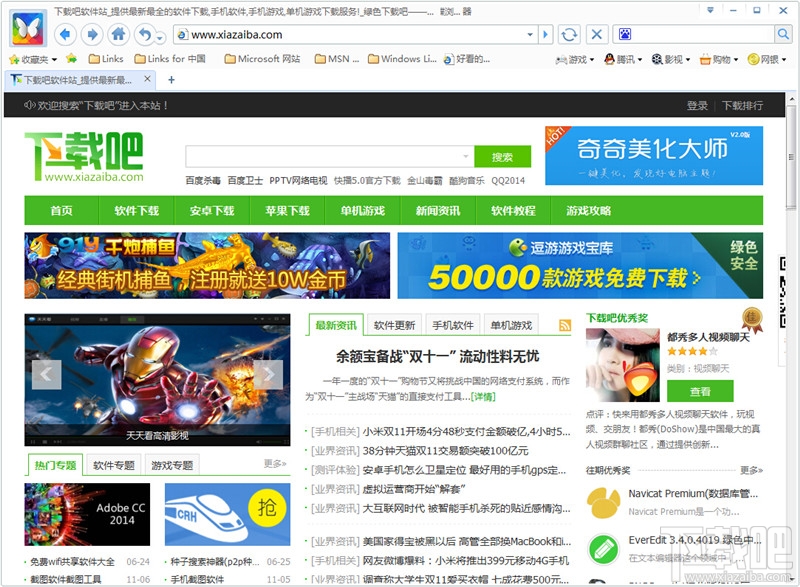Switch to the 手机软件 tab
This screenshot has width=800, height=587.
pyautogui.click(x=453, y=325)
